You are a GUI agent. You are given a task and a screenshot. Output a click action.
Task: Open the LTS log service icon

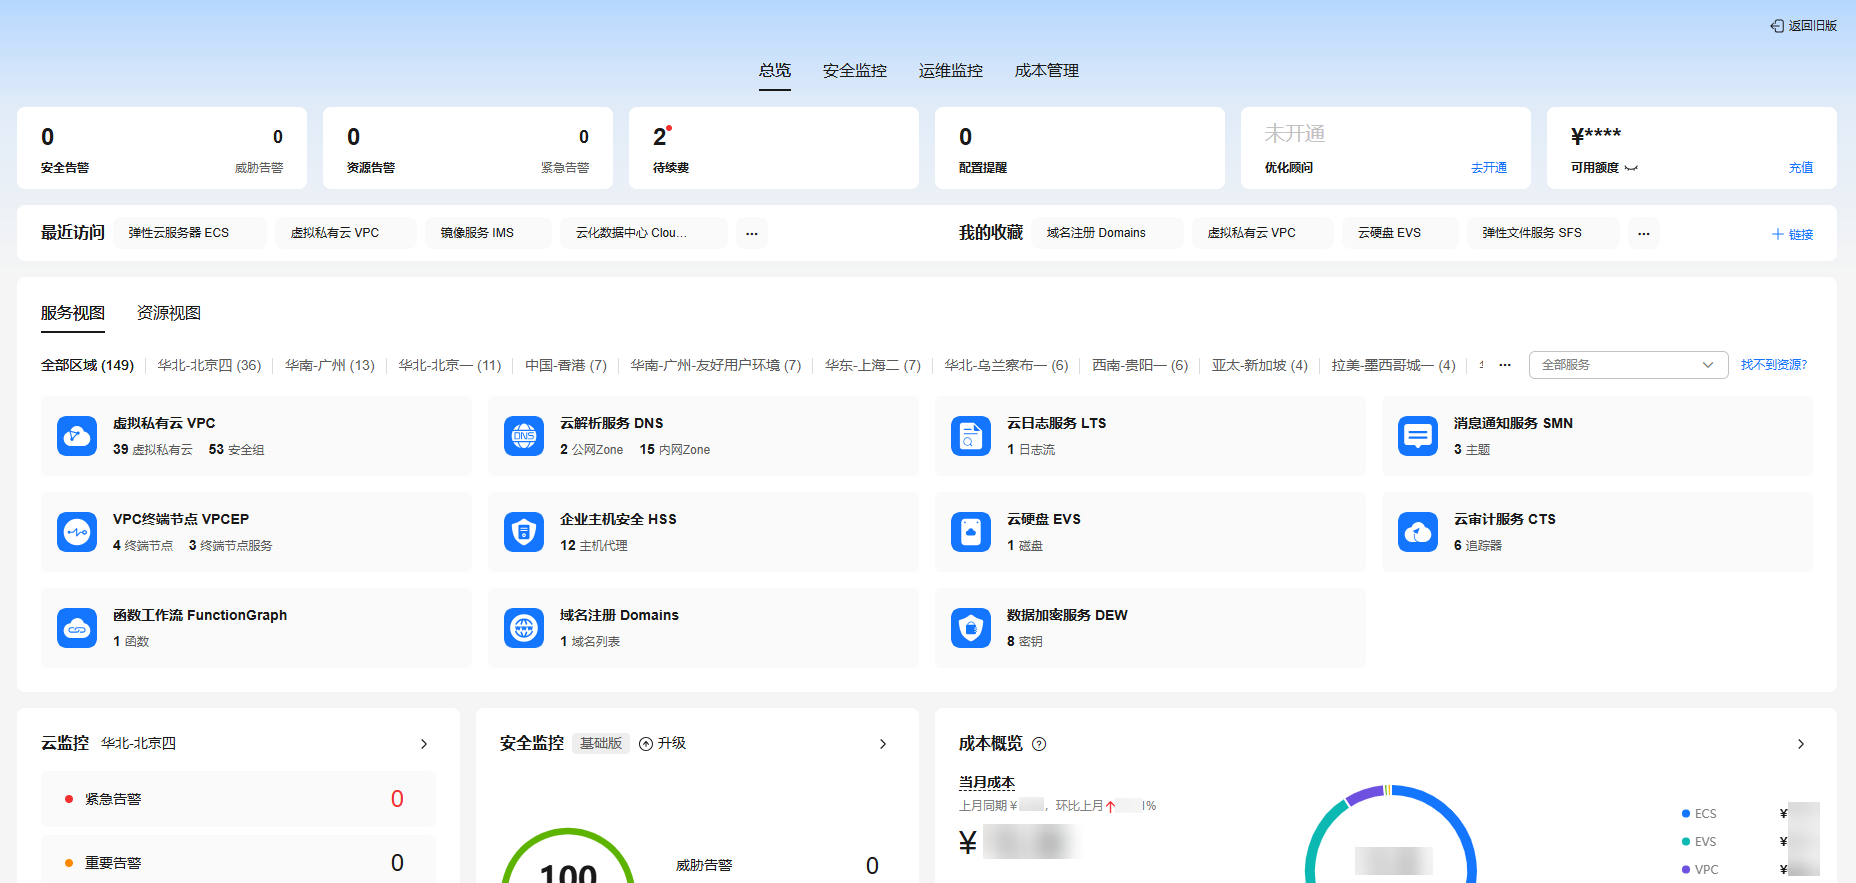971,436
